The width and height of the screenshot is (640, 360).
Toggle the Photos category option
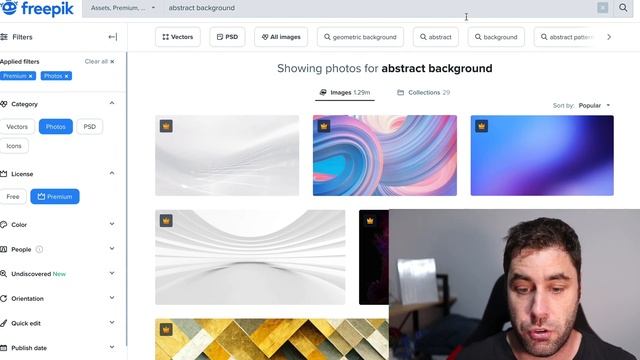(x=56, y=127)
